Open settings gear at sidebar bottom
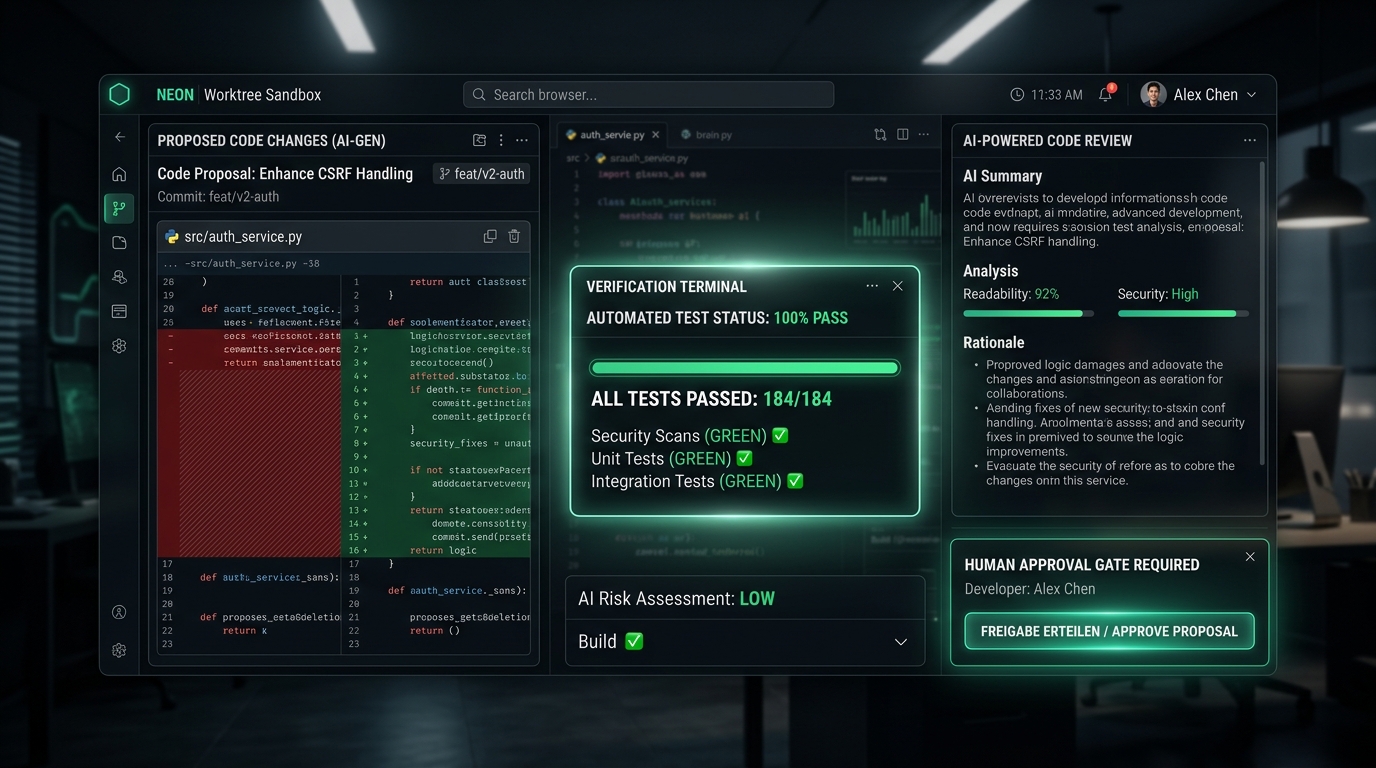Screen dimensions: 1376x768 (120, 650)
